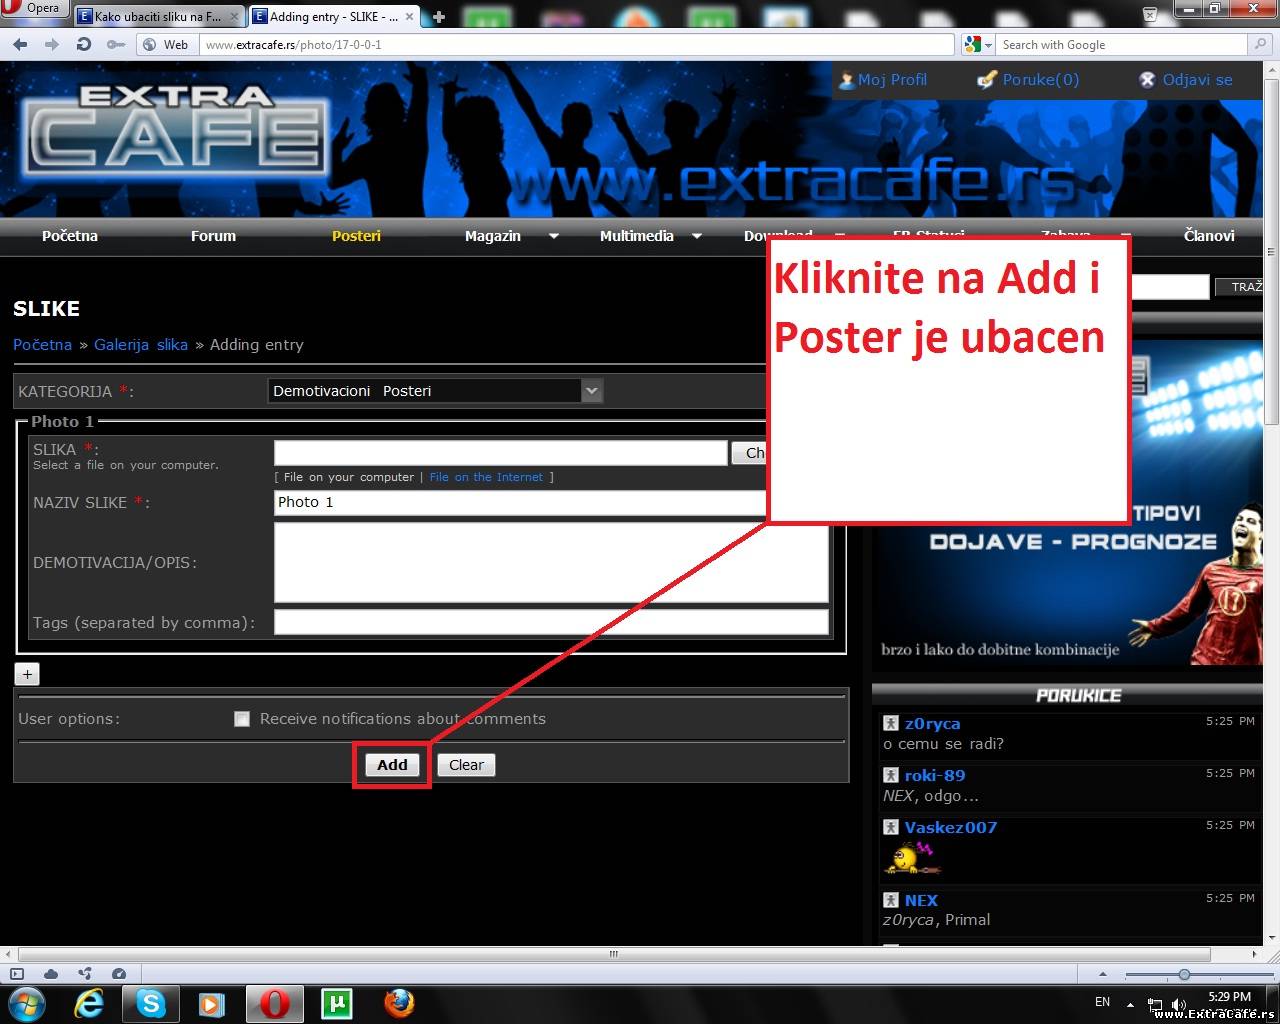This screenshot has width=1280, height=1024.
Task: Open the 'Članovi' navigation item
Action: pos(1209,236)
